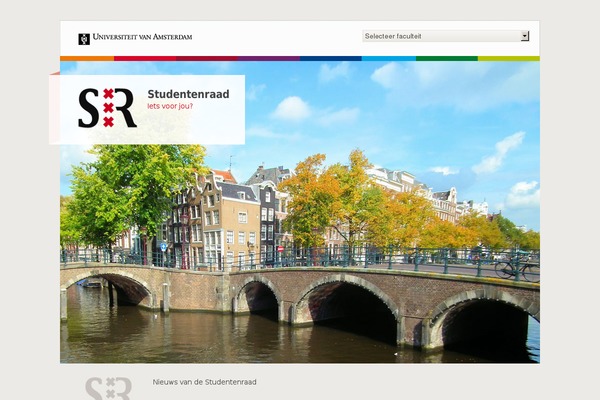Click the grey SR logo at bottom
The height and width of the screenshot is (400, 600).
click(109, 388)
